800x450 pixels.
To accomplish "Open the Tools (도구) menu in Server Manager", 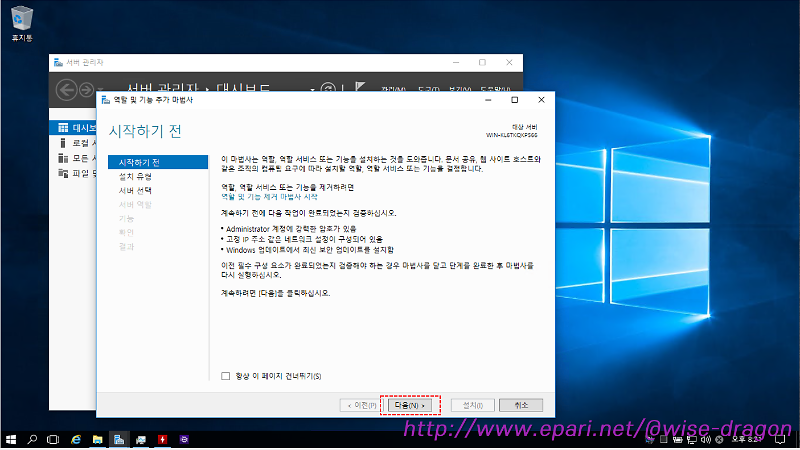I will coord(429,89).
